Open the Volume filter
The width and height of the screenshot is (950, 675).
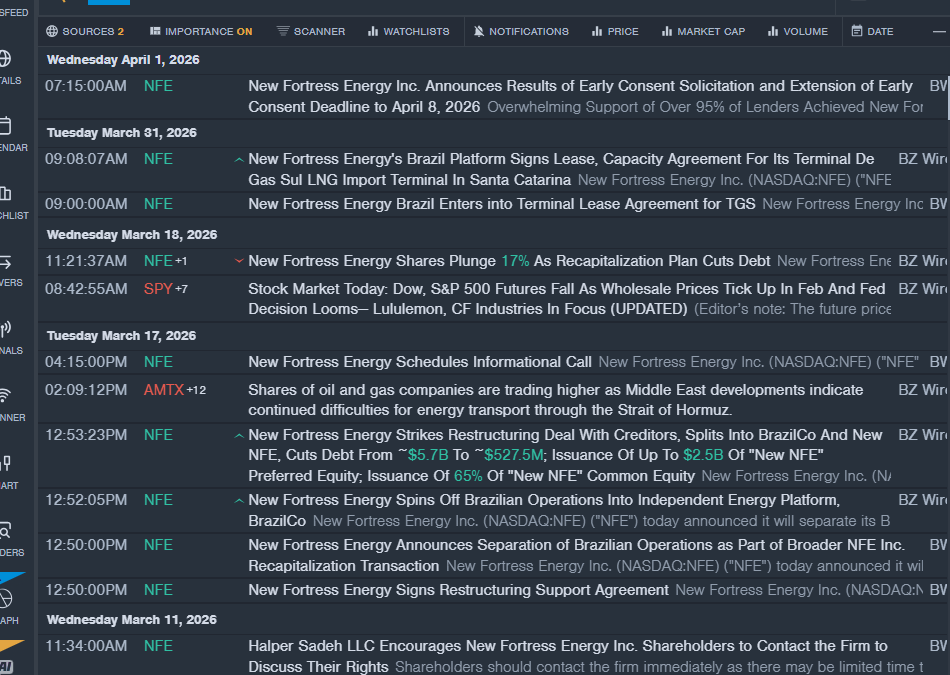(797, 32)
